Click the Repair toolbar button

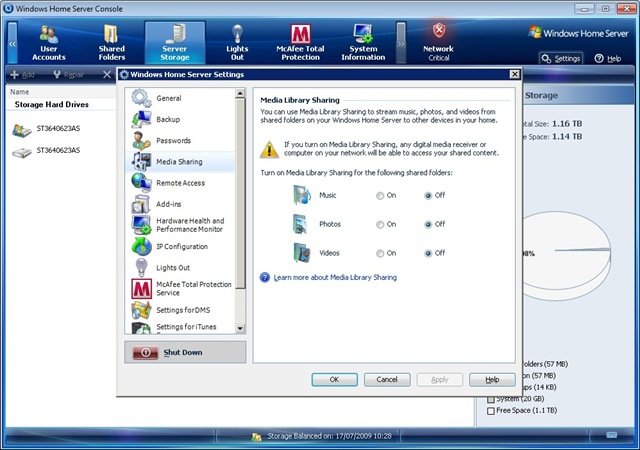68,75
